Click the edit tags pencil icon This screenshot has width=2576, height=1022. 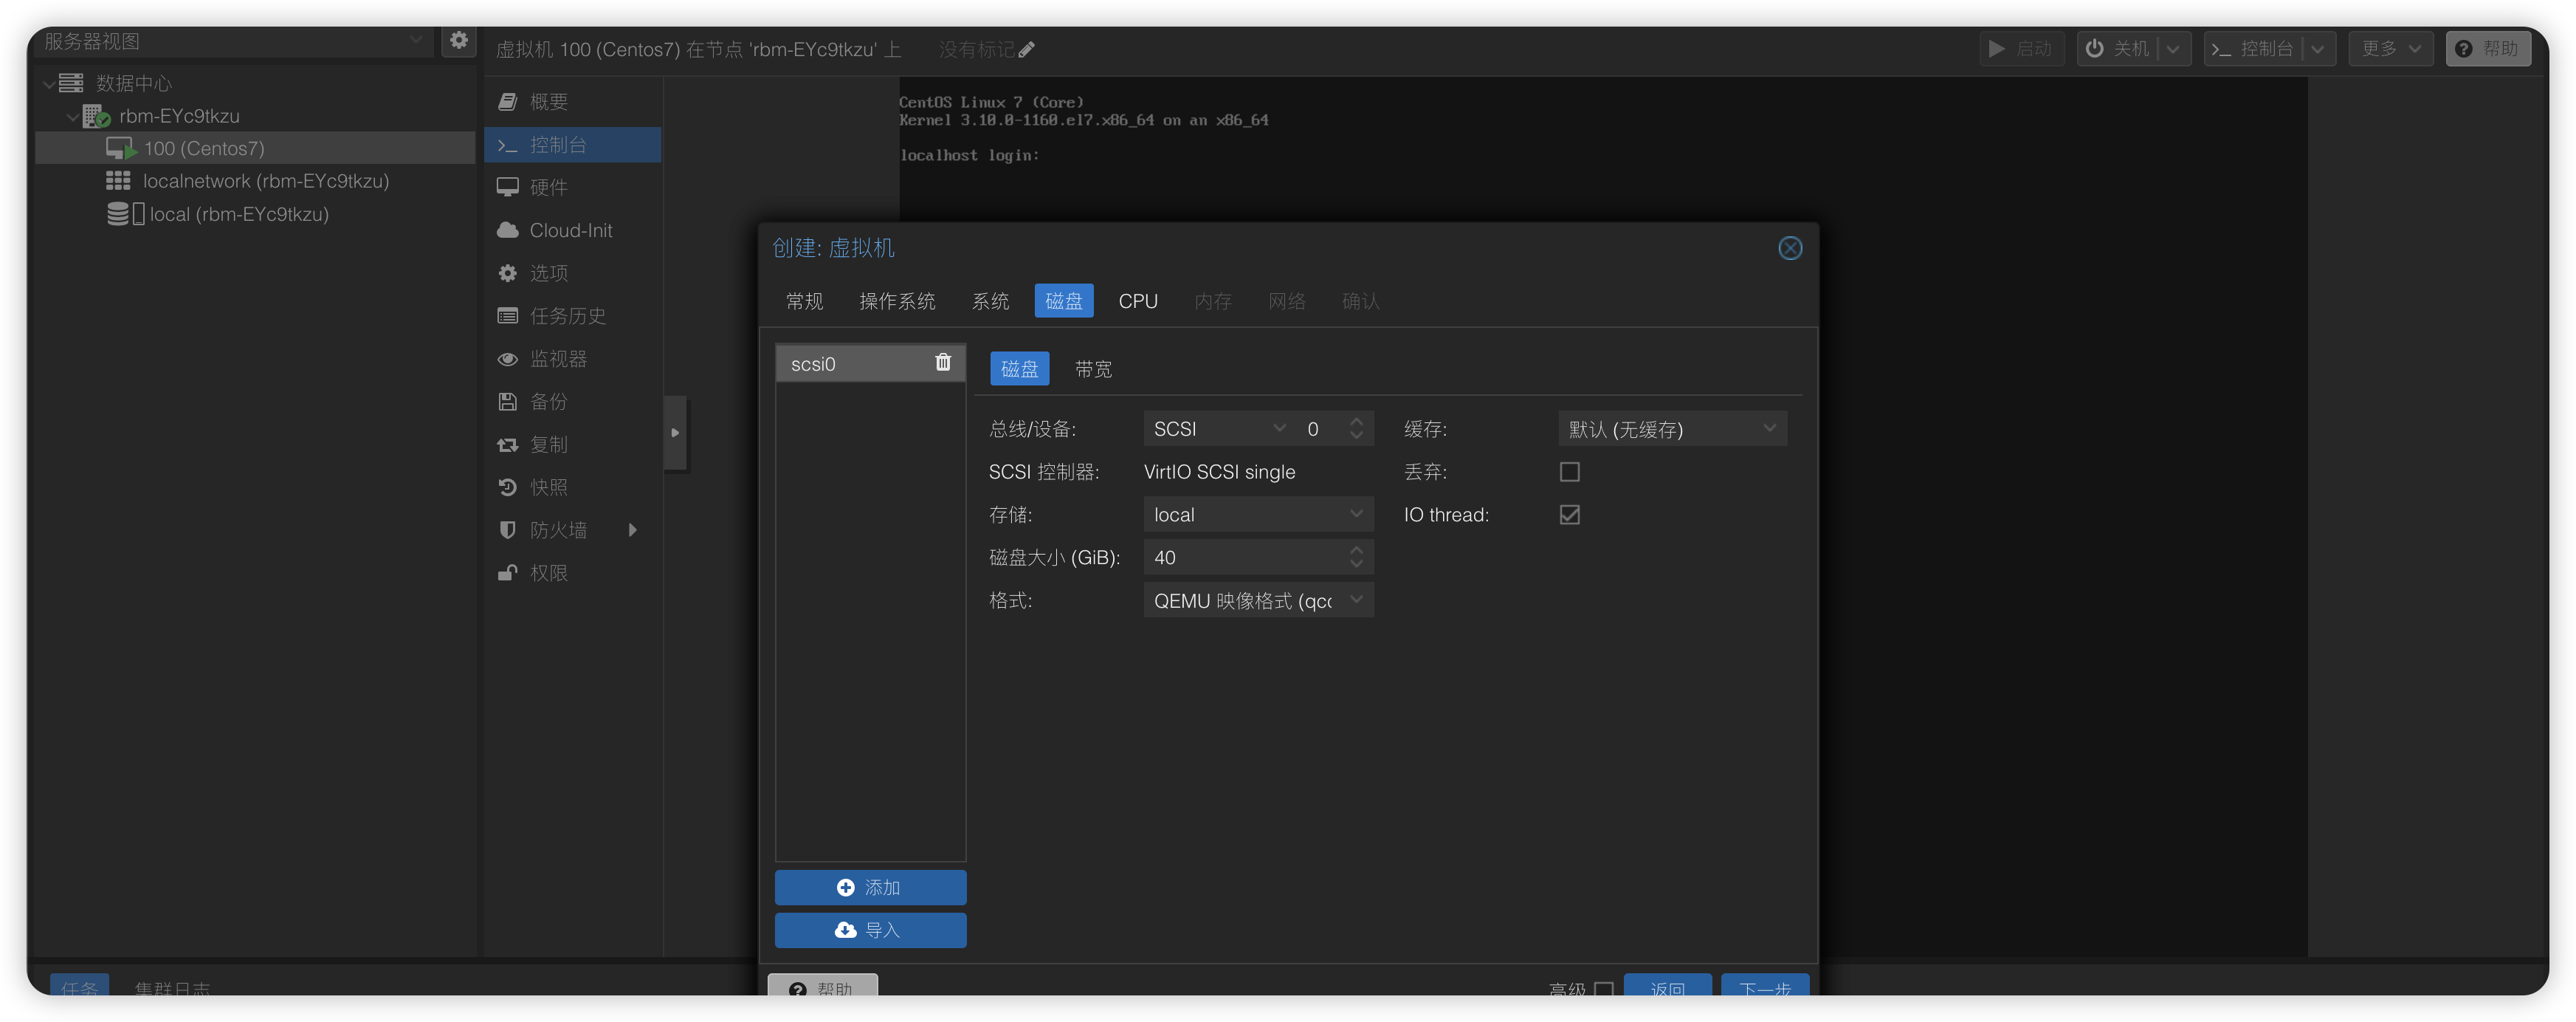coord(1026,50)
